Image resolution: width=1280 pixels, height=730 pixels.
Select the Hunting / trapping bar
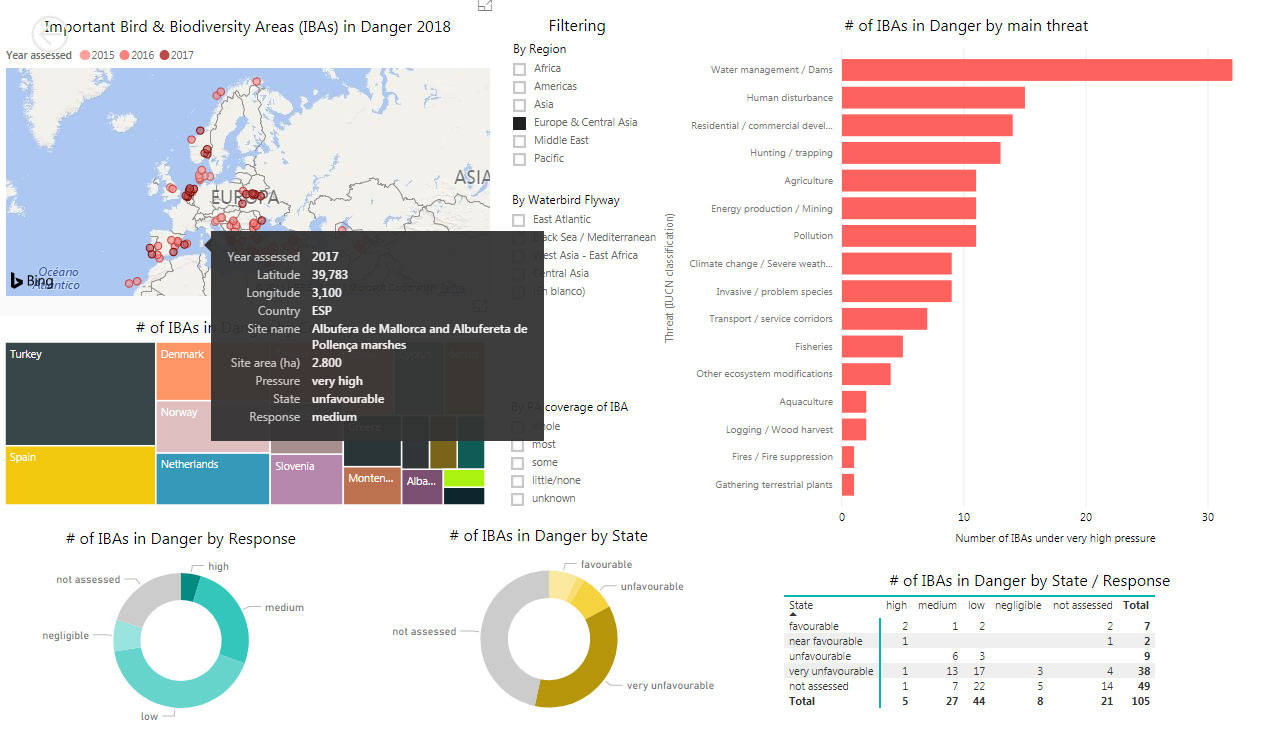pyautogui.click(x=921, y=153)
